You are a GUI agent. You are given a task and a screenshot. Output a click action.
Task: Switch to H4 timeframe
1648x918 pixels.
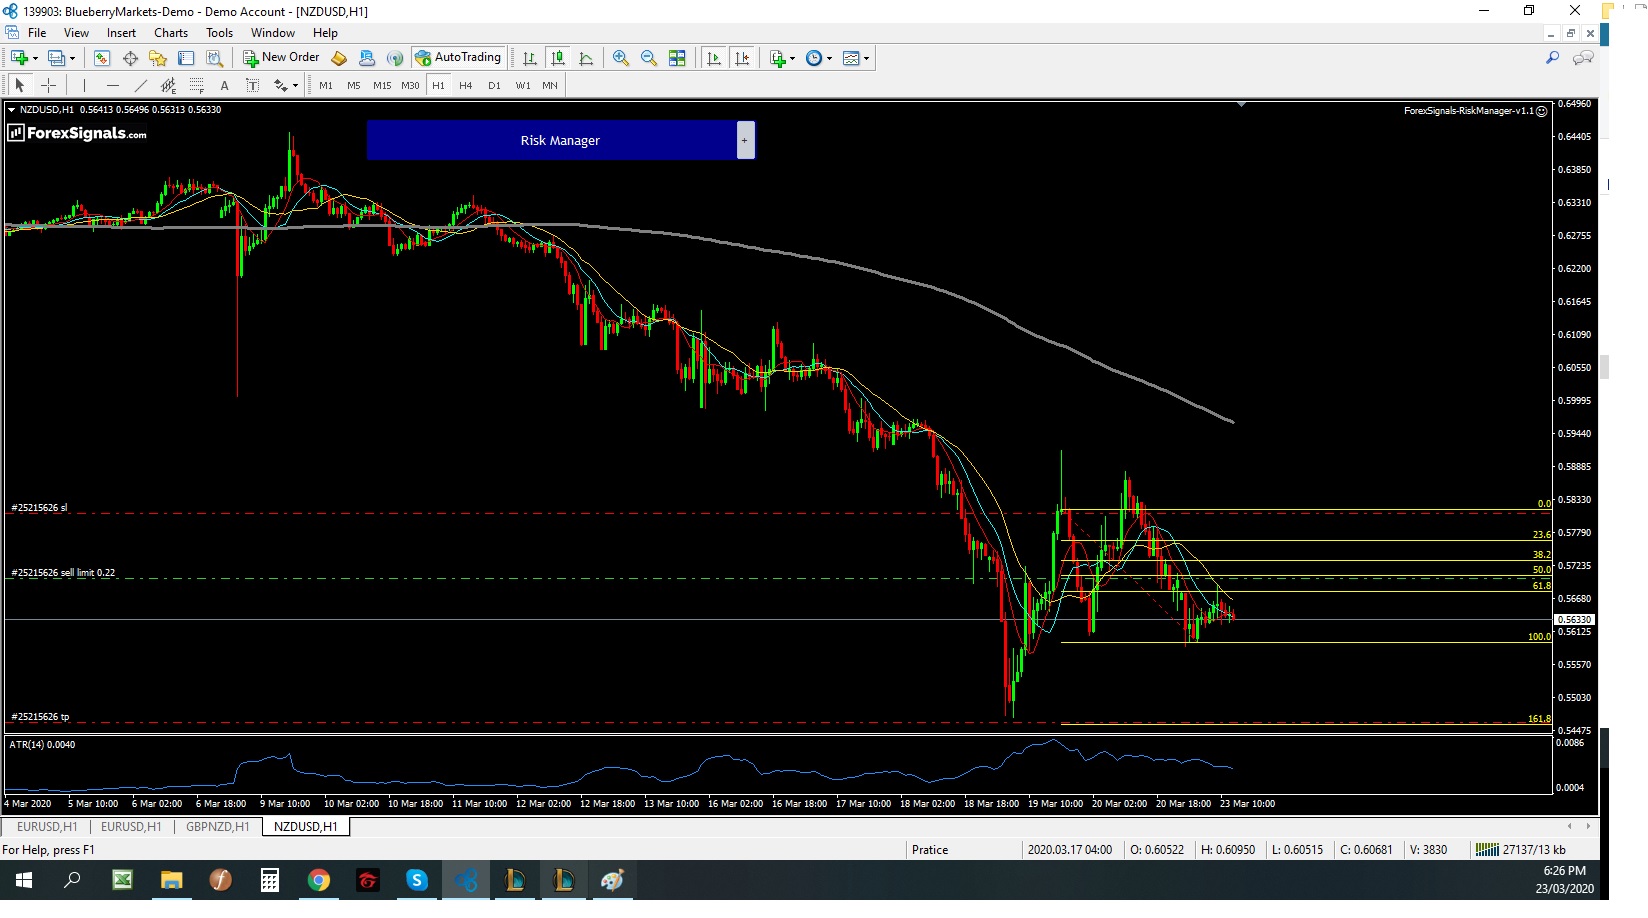point(466,85)
